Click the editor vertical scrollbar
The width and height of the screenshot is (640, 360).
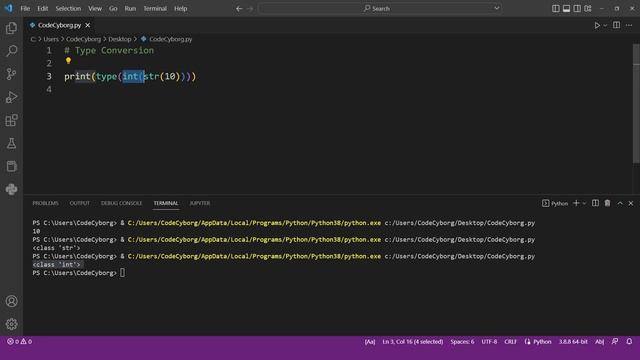636,104
